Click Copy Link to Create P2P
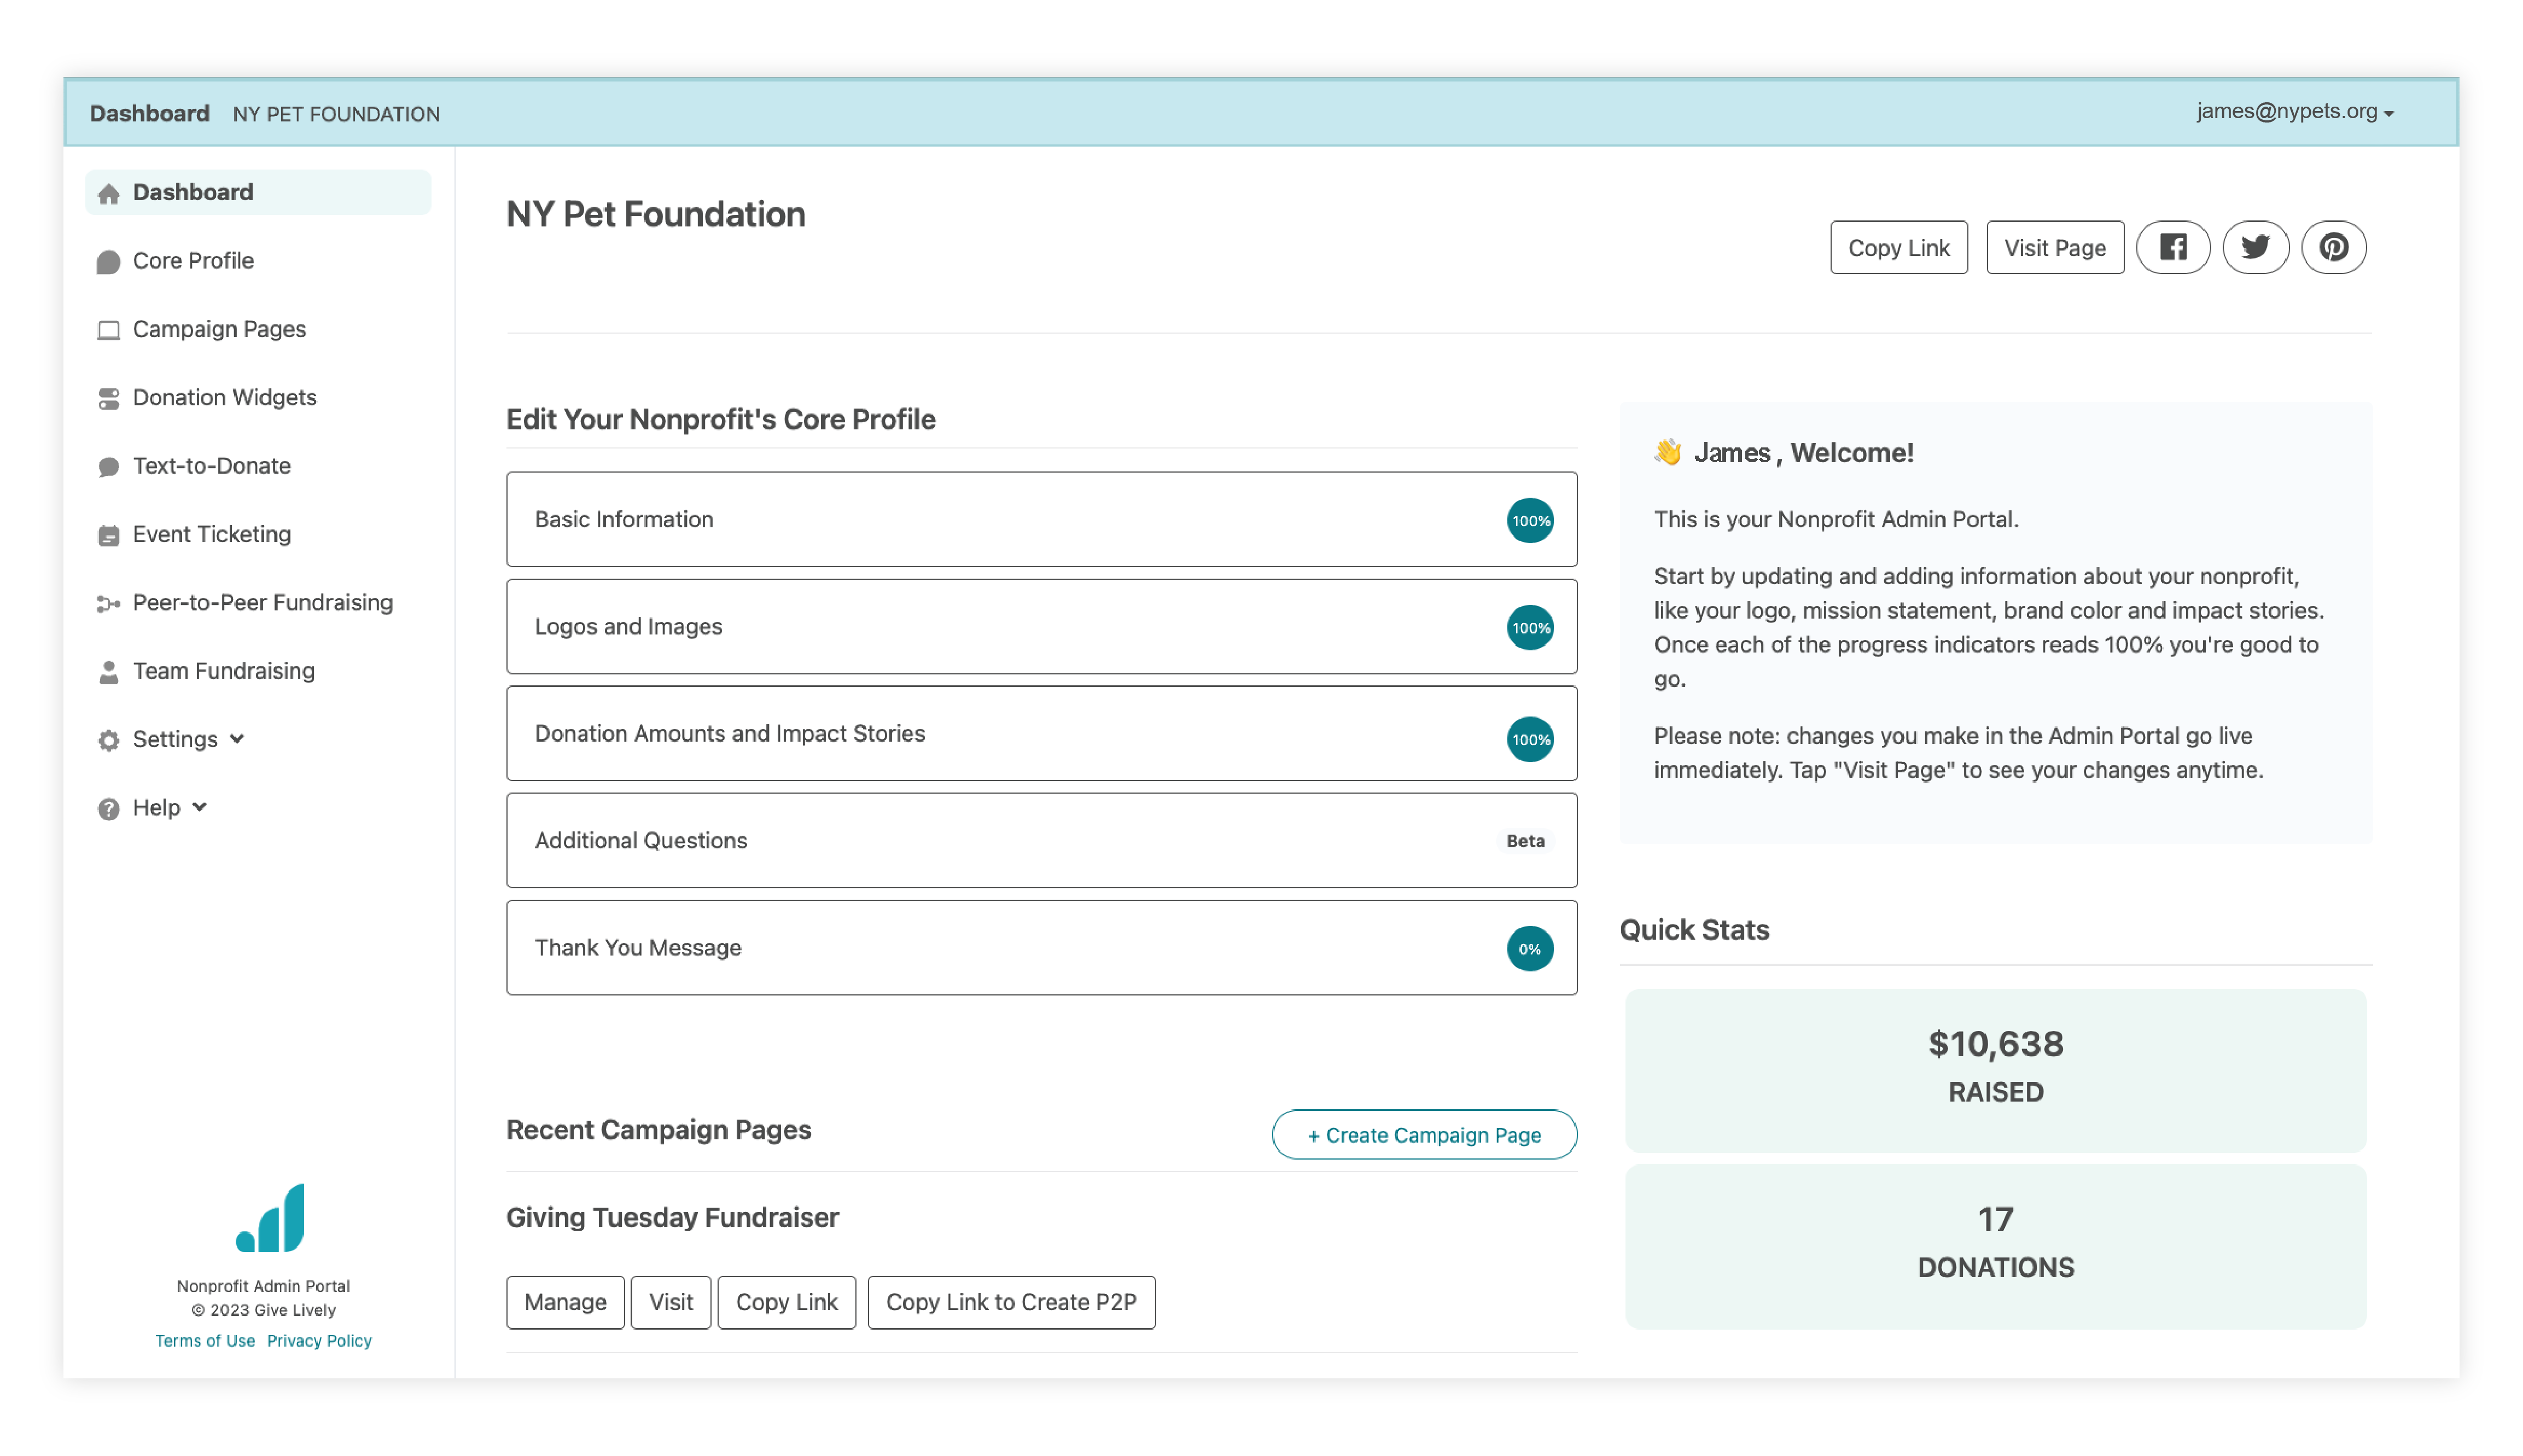Image resolution: width=2523 pixels, height=1456 pixels. (1011, 1301)
